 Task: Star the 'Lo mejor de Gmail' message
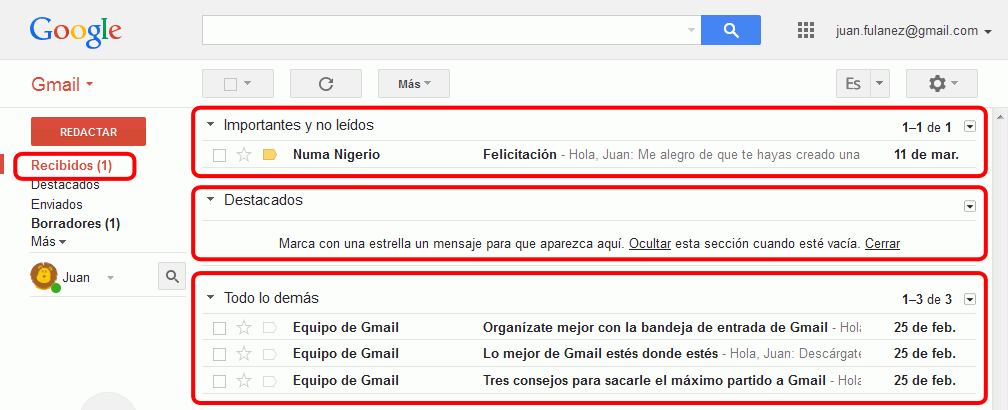pyautogui.click(x=244, y=354)
